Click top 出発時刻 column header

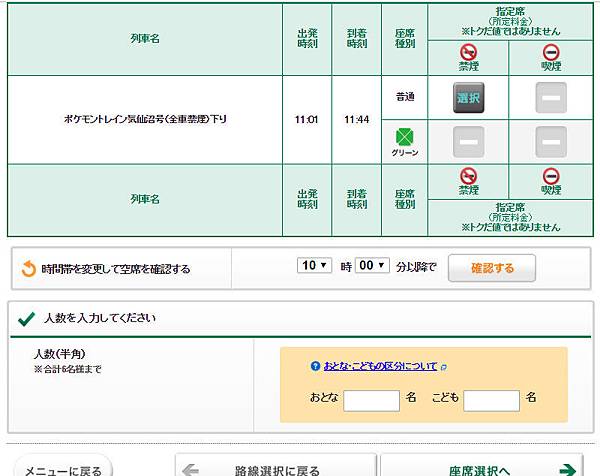307,38
